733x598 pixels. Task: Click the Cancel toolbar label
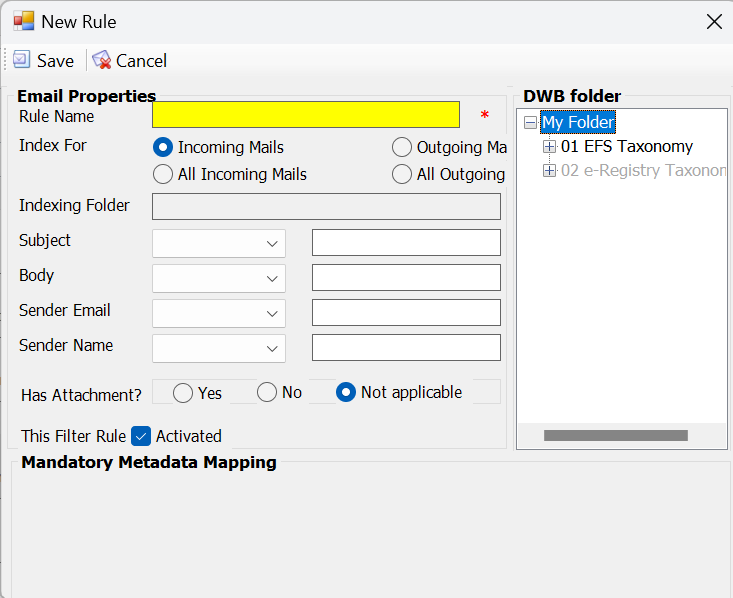pos(141,61)
